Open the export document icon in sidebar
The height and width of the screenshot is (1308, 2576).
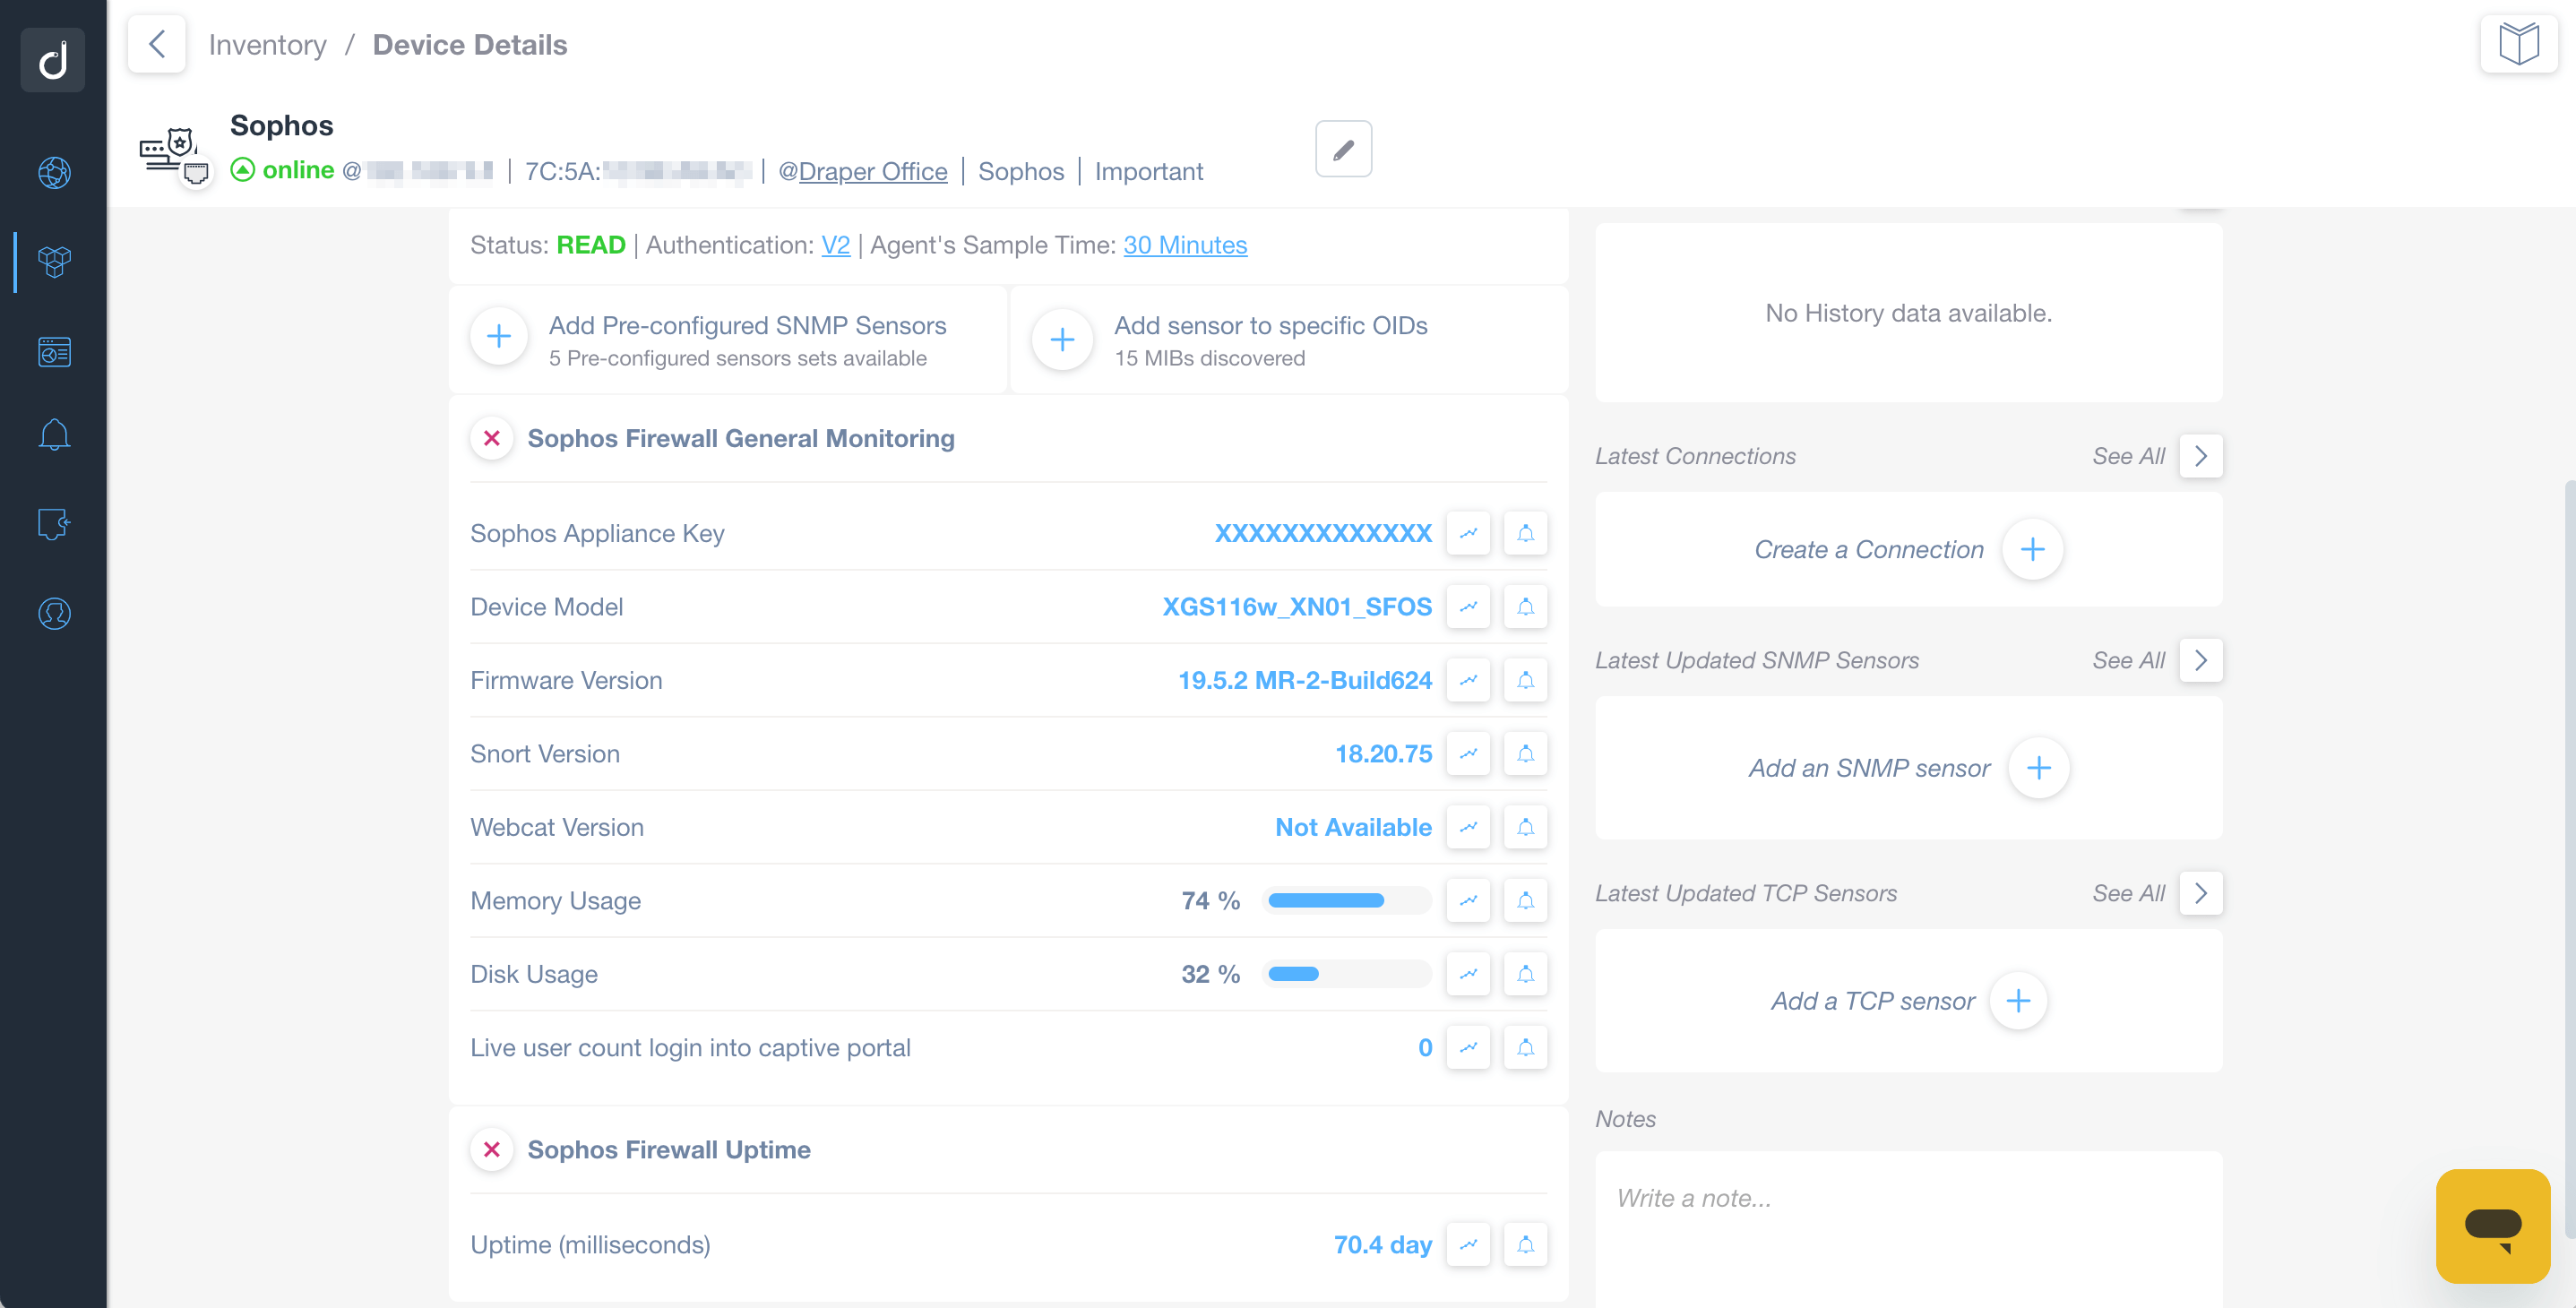click(54, 524)
